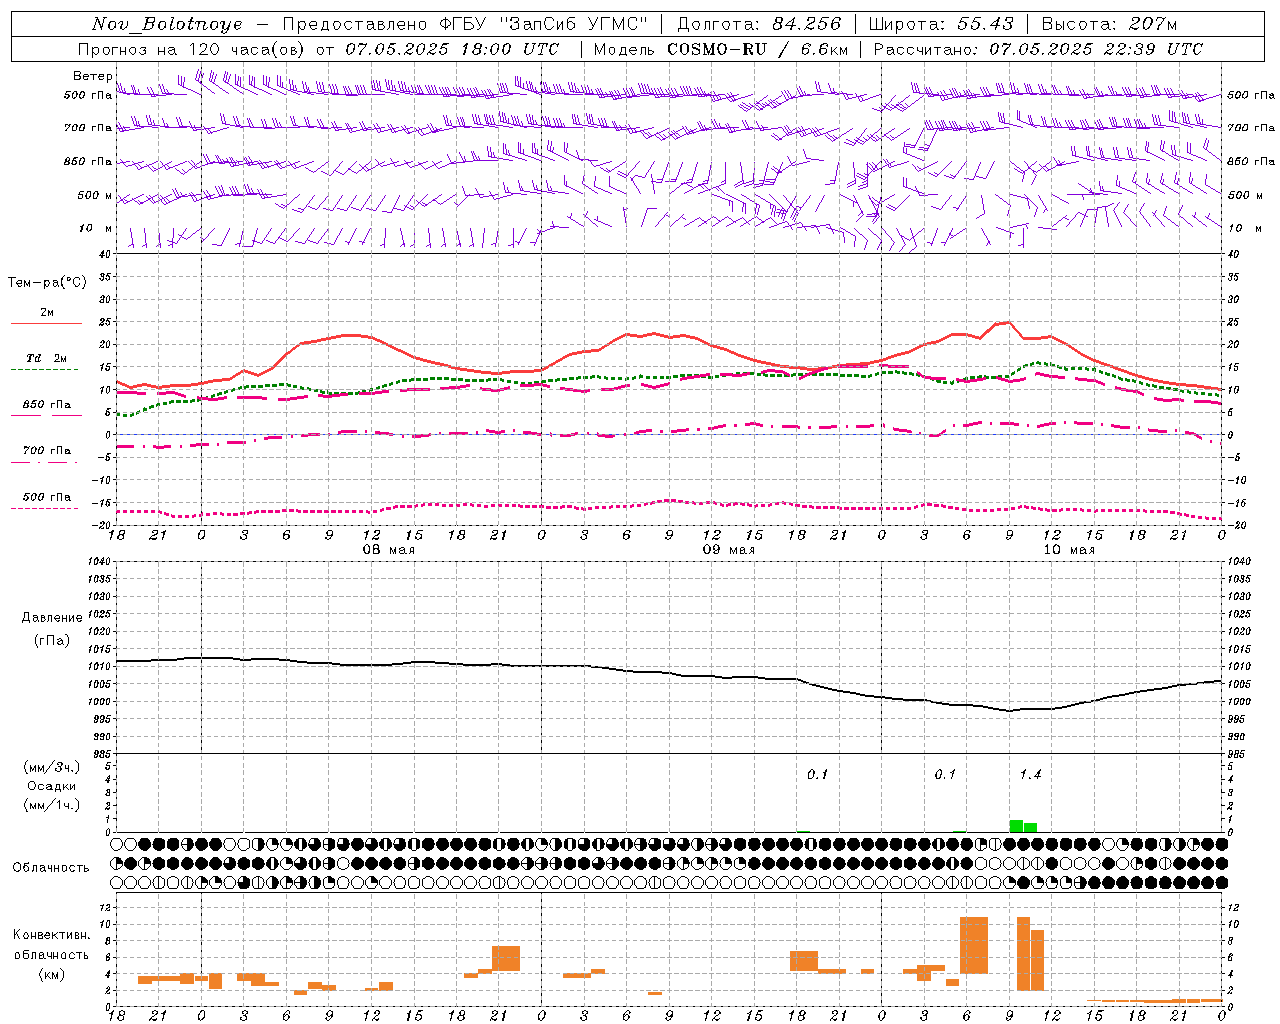Click the 'Конвективн.' convective cloud label
The width and height of the screenshot is (1280, 1024).
point(52,935)
